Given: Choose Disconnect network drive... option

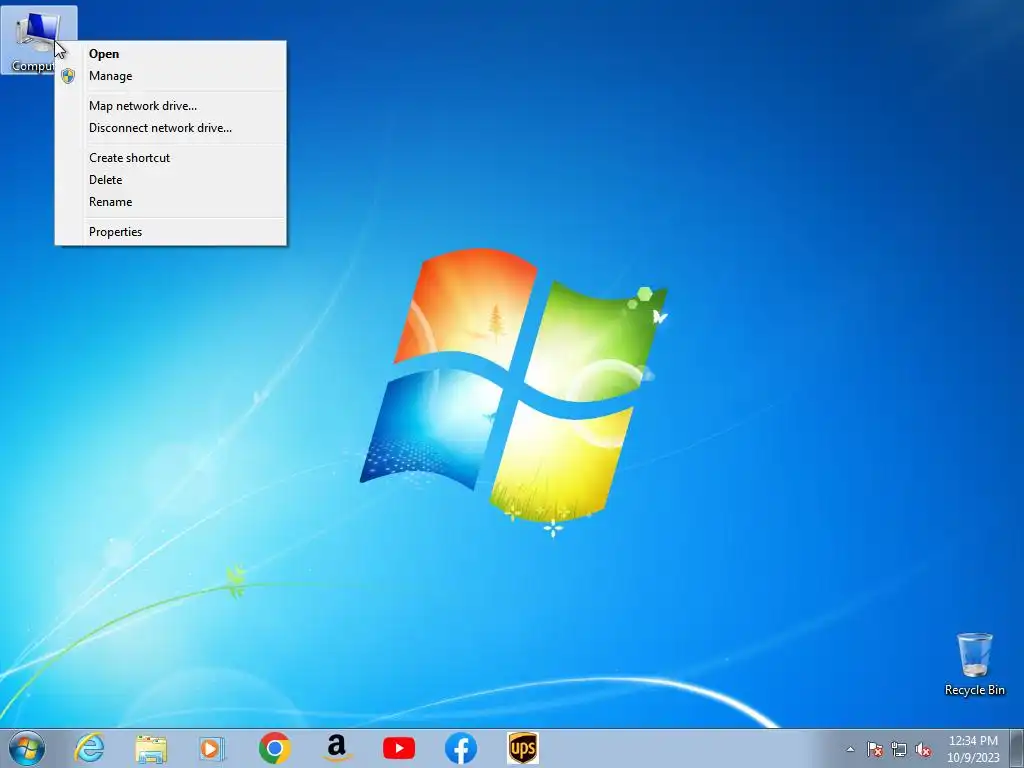Looking at the screenshot, I should tap(170, 128).
